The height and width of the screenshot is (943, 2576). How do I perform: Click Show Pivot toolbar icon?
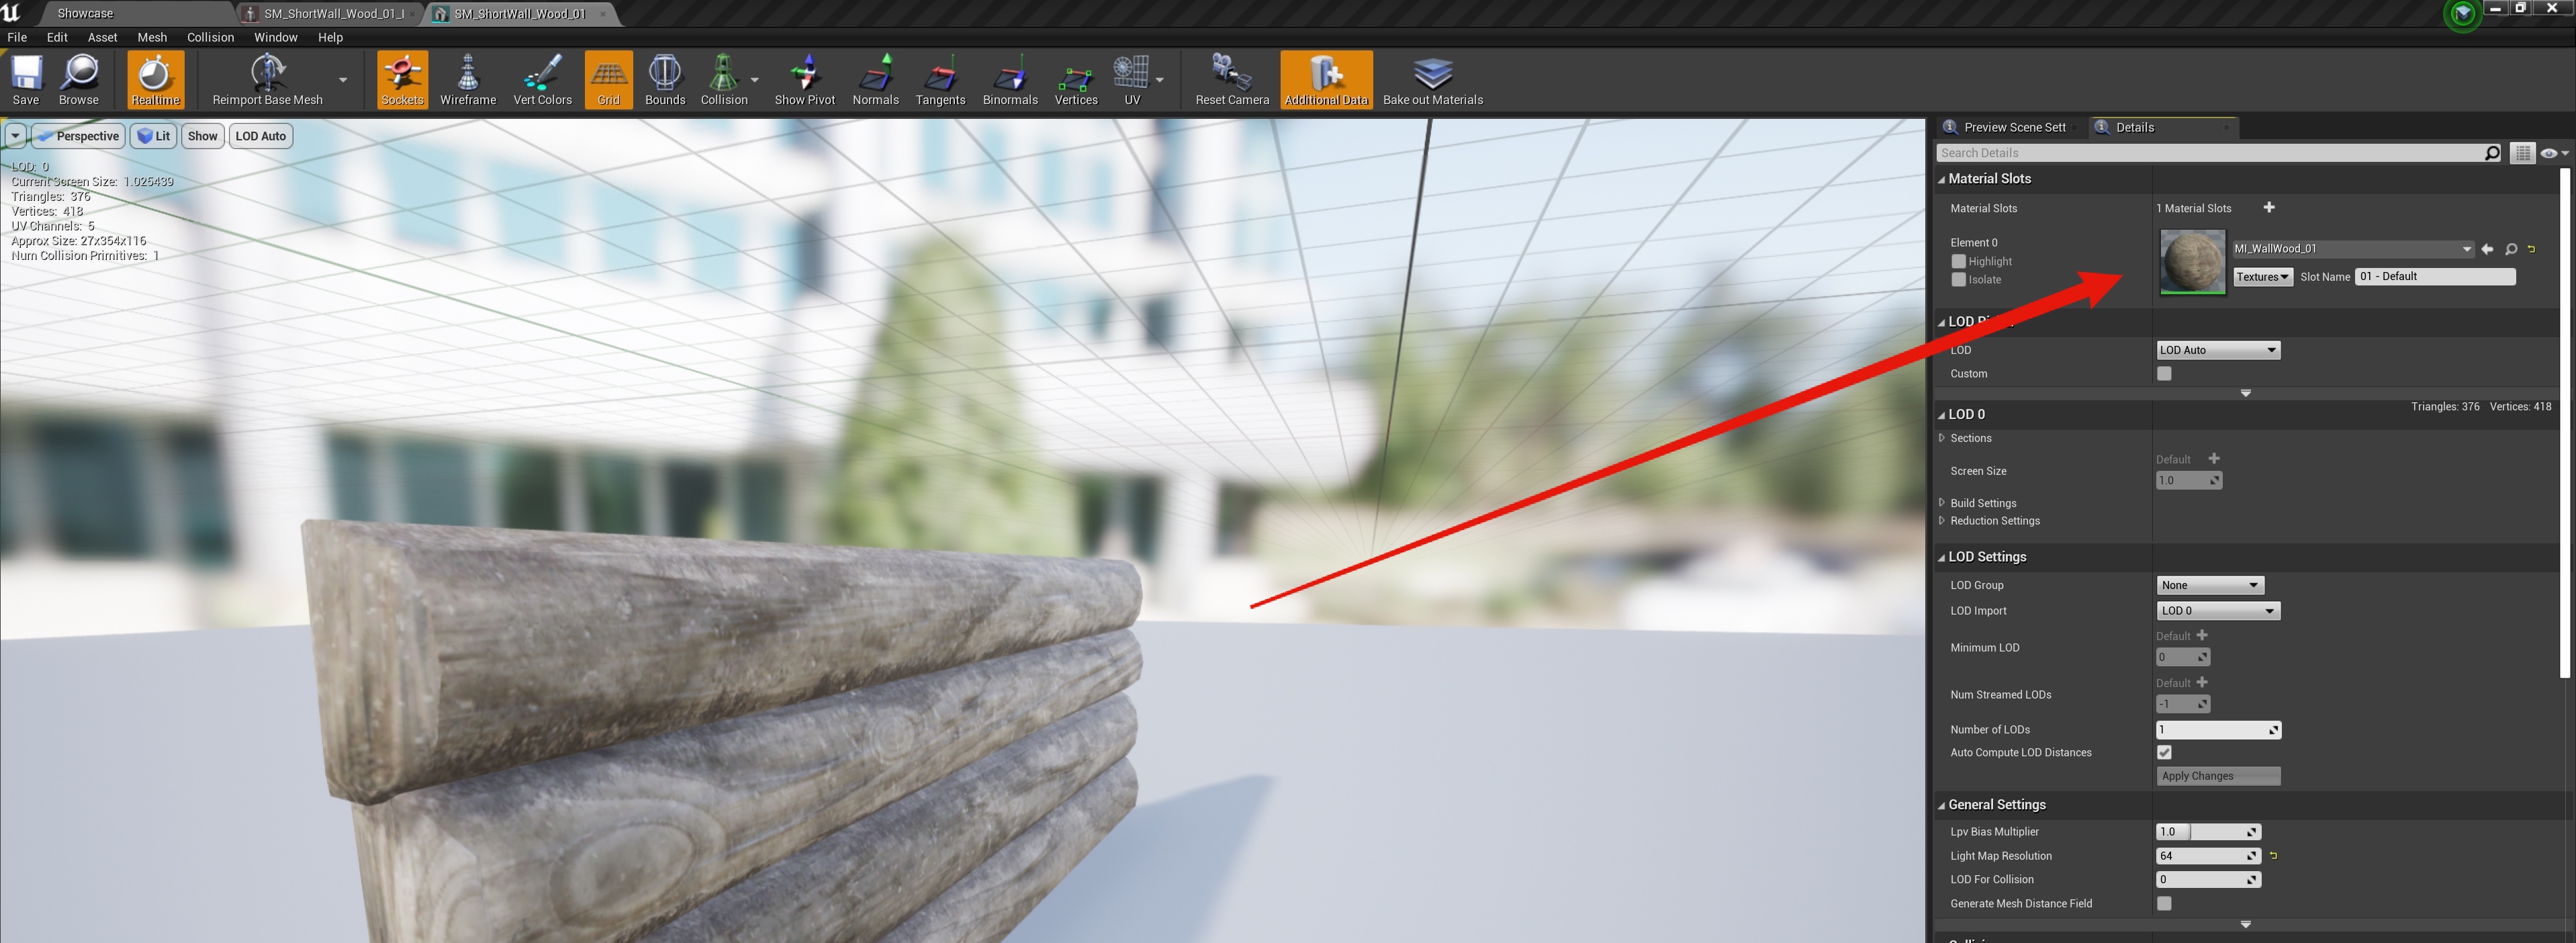[804, 79]
